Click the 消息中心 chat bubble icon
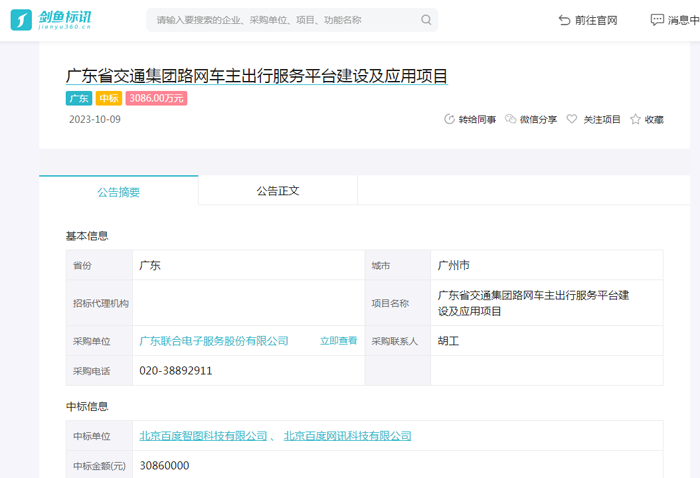 click(657, 20)
